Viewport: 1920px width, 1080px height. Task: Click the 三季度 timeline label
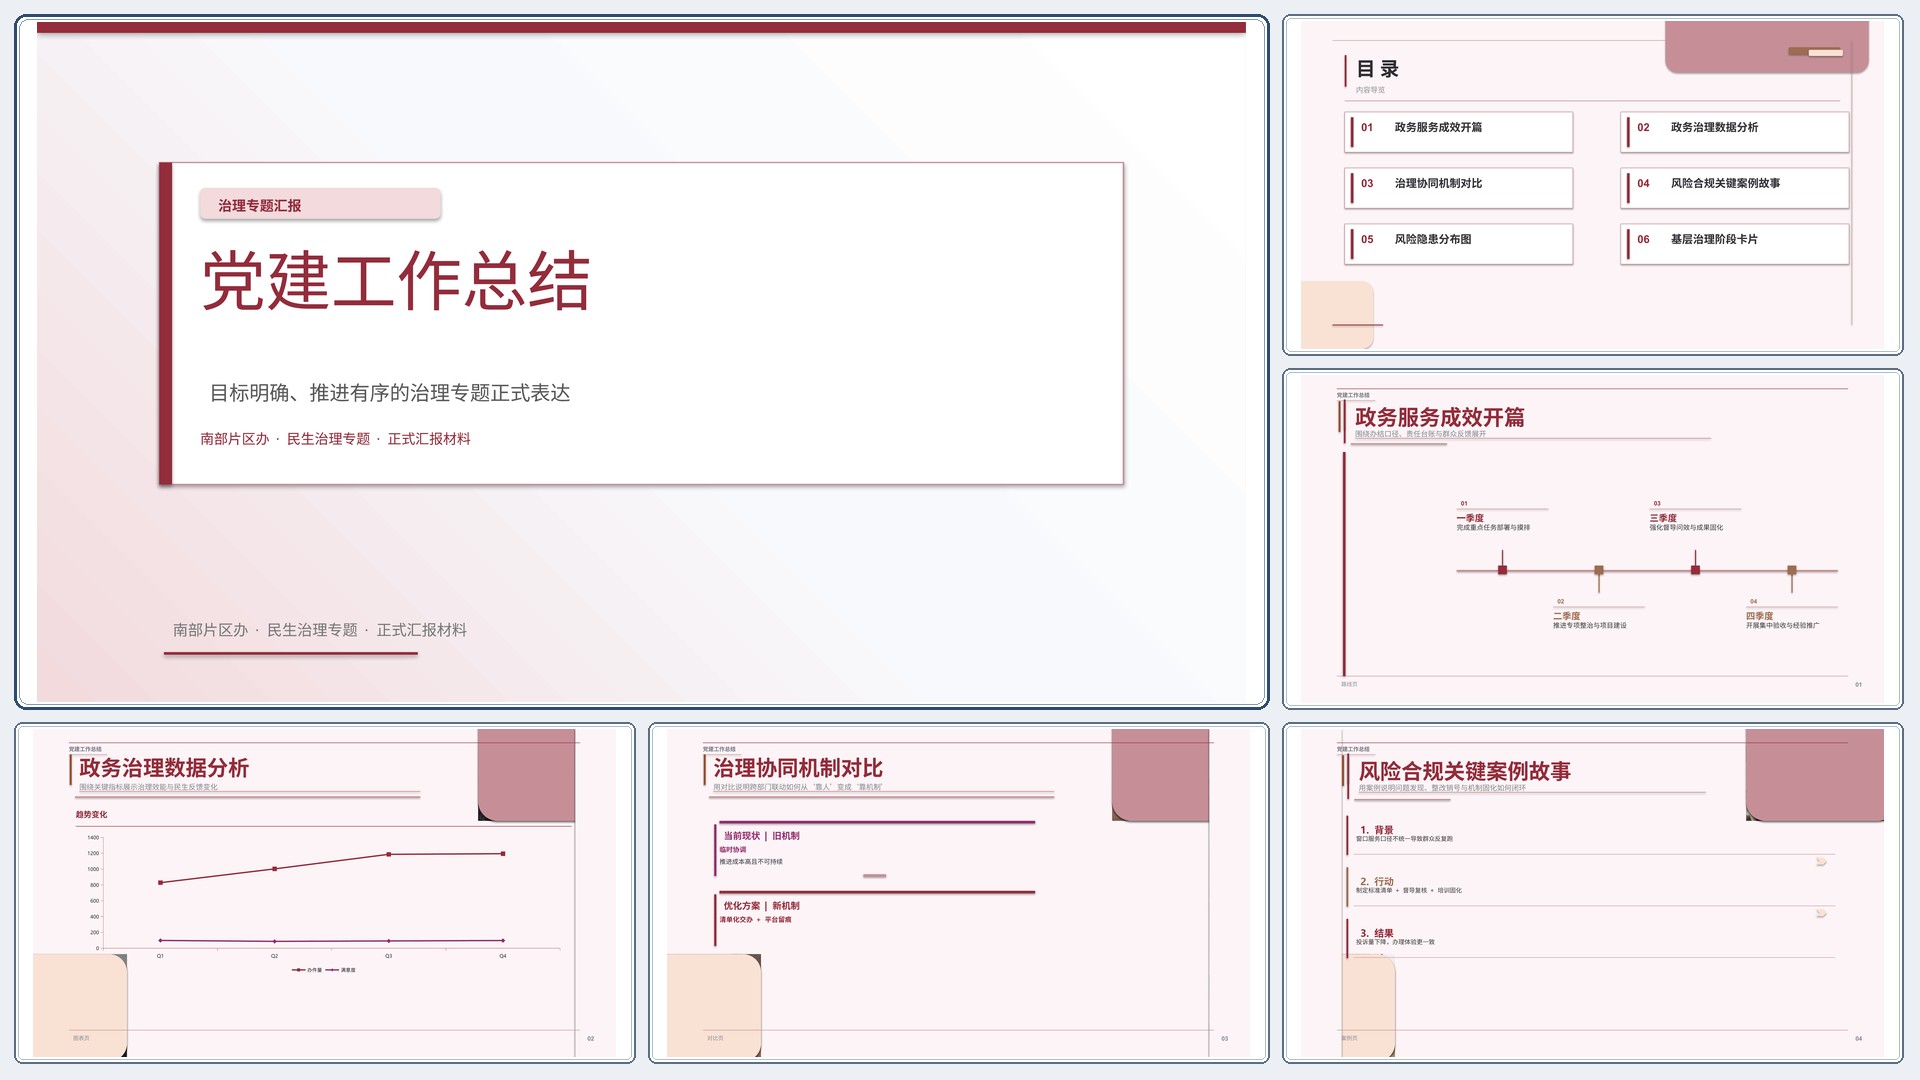[1663, 518]
